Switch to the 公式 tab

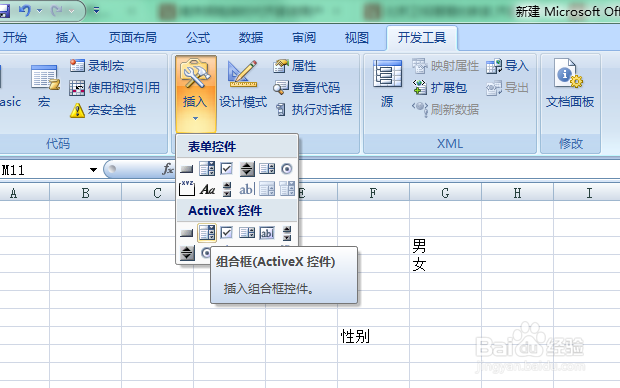coord(198,38)
